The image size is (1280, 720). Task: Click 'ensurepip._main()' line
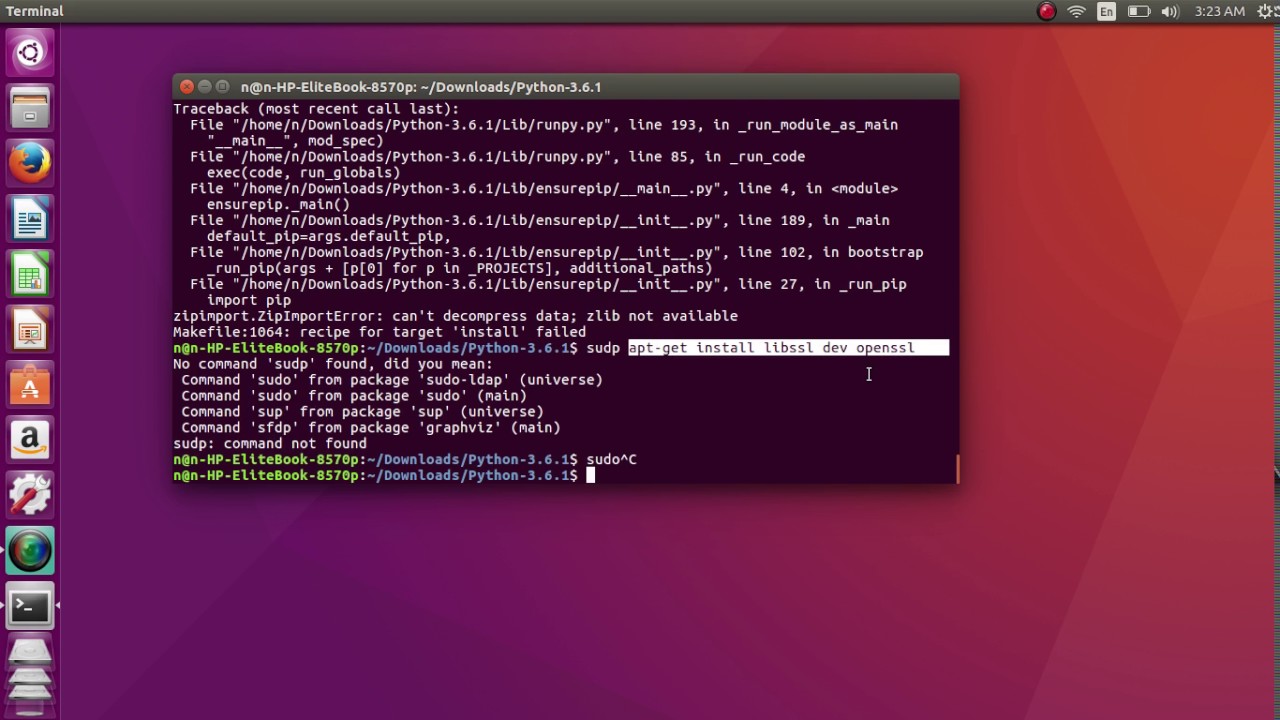coord(278,204)
